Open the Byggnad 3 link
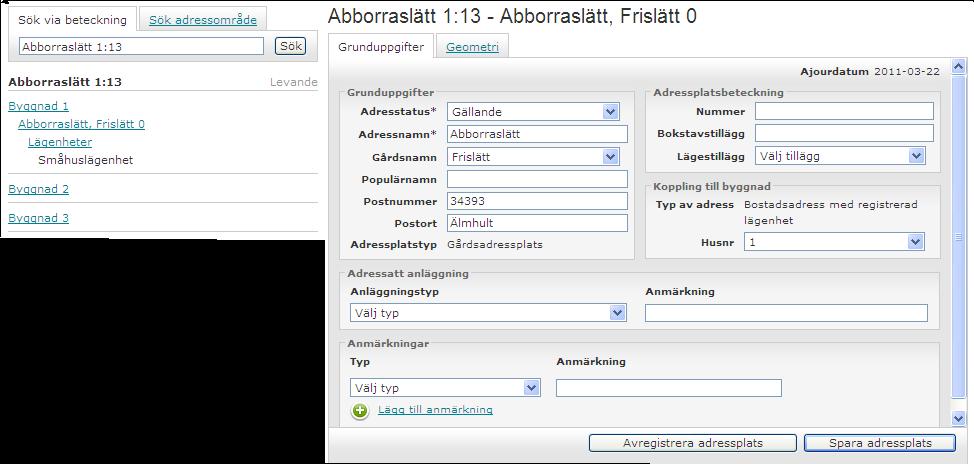The image size is (974, 464). [39, 218]
